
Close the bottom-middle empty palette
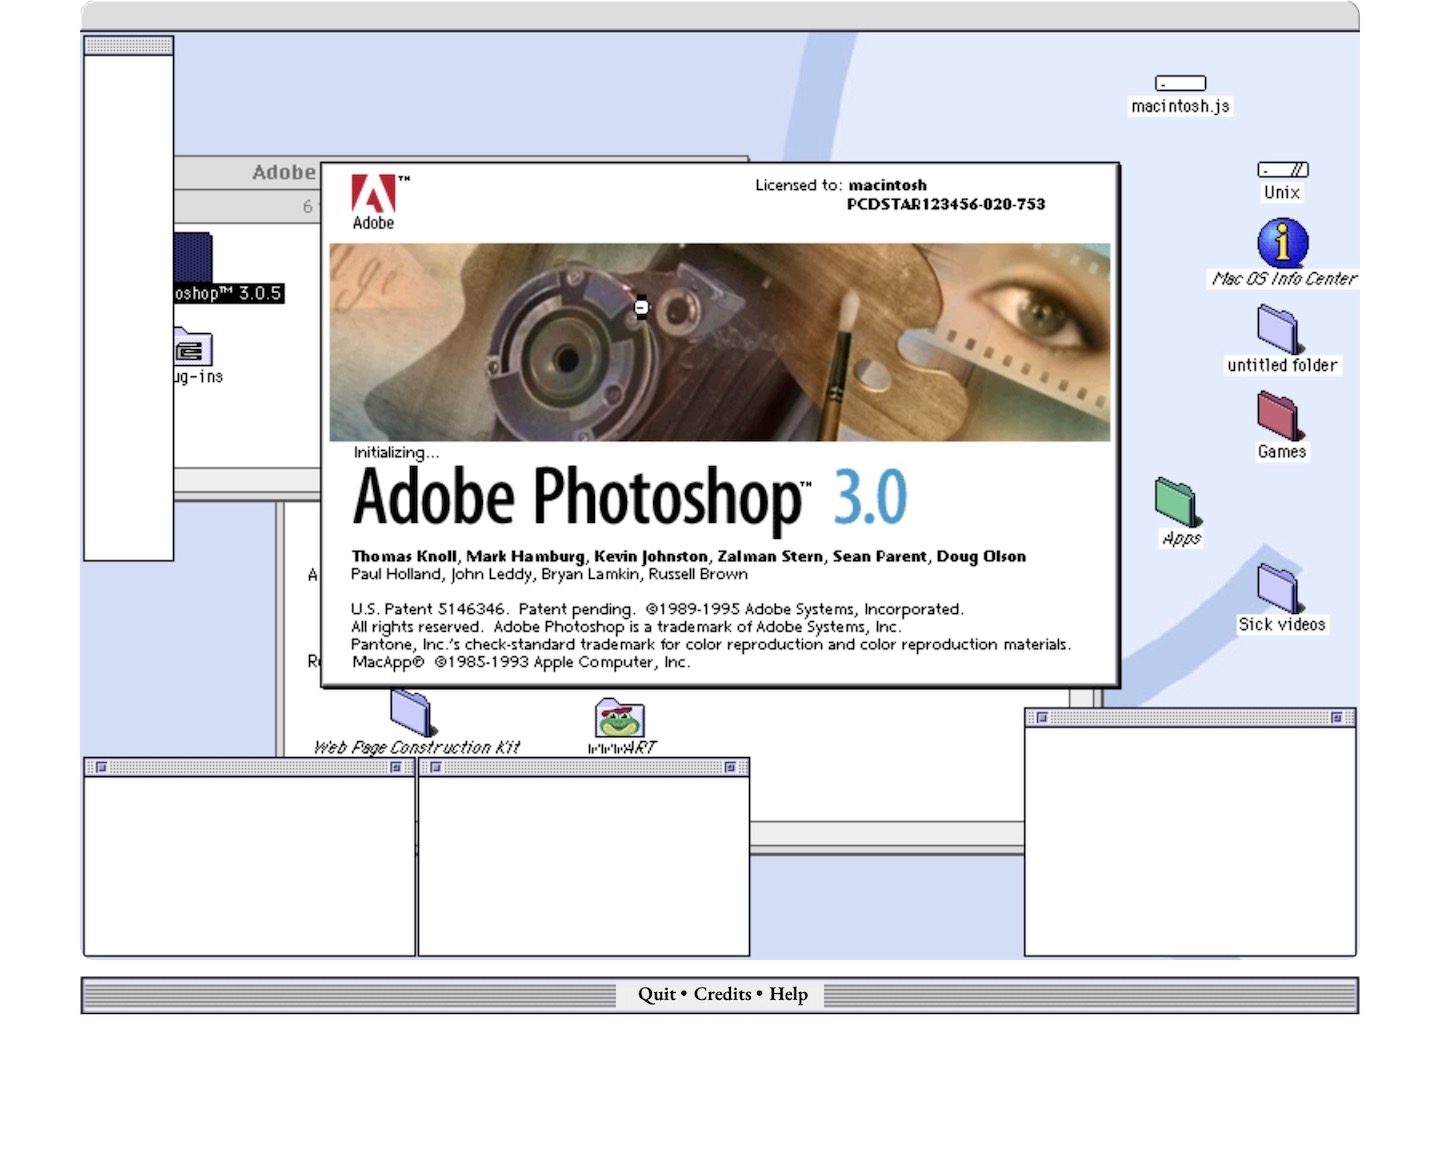point(435,767)
